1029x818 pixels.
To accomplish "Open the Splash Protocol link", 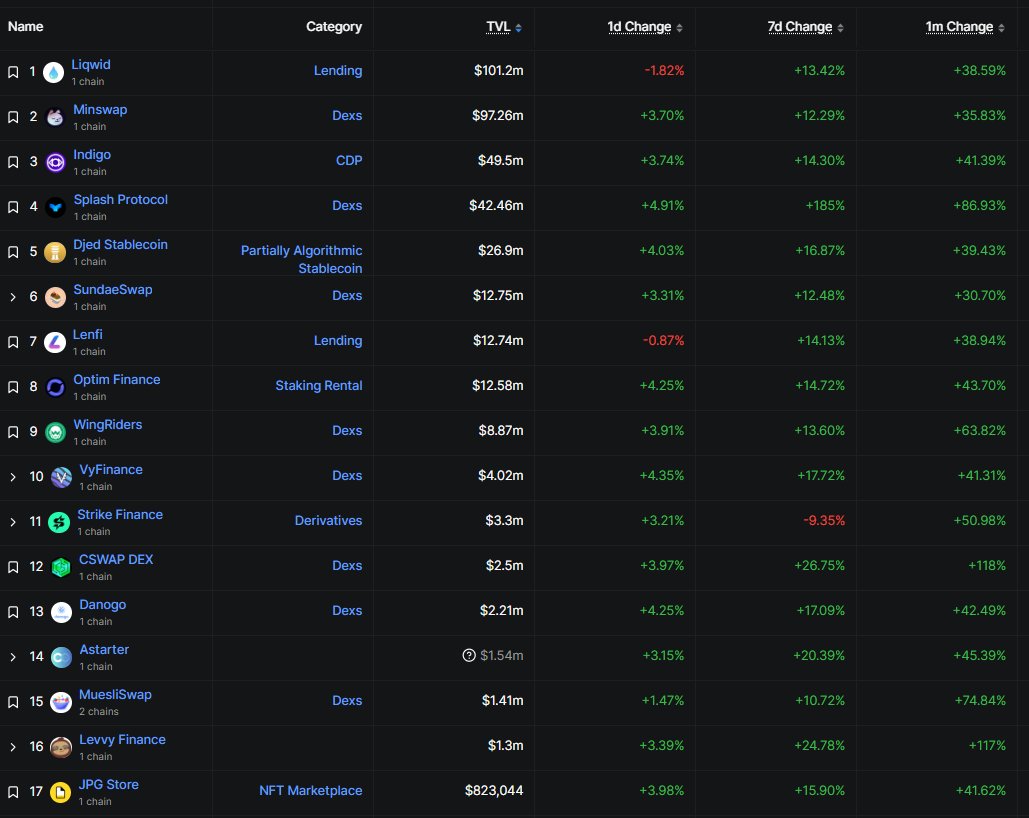I will [121, 200].
